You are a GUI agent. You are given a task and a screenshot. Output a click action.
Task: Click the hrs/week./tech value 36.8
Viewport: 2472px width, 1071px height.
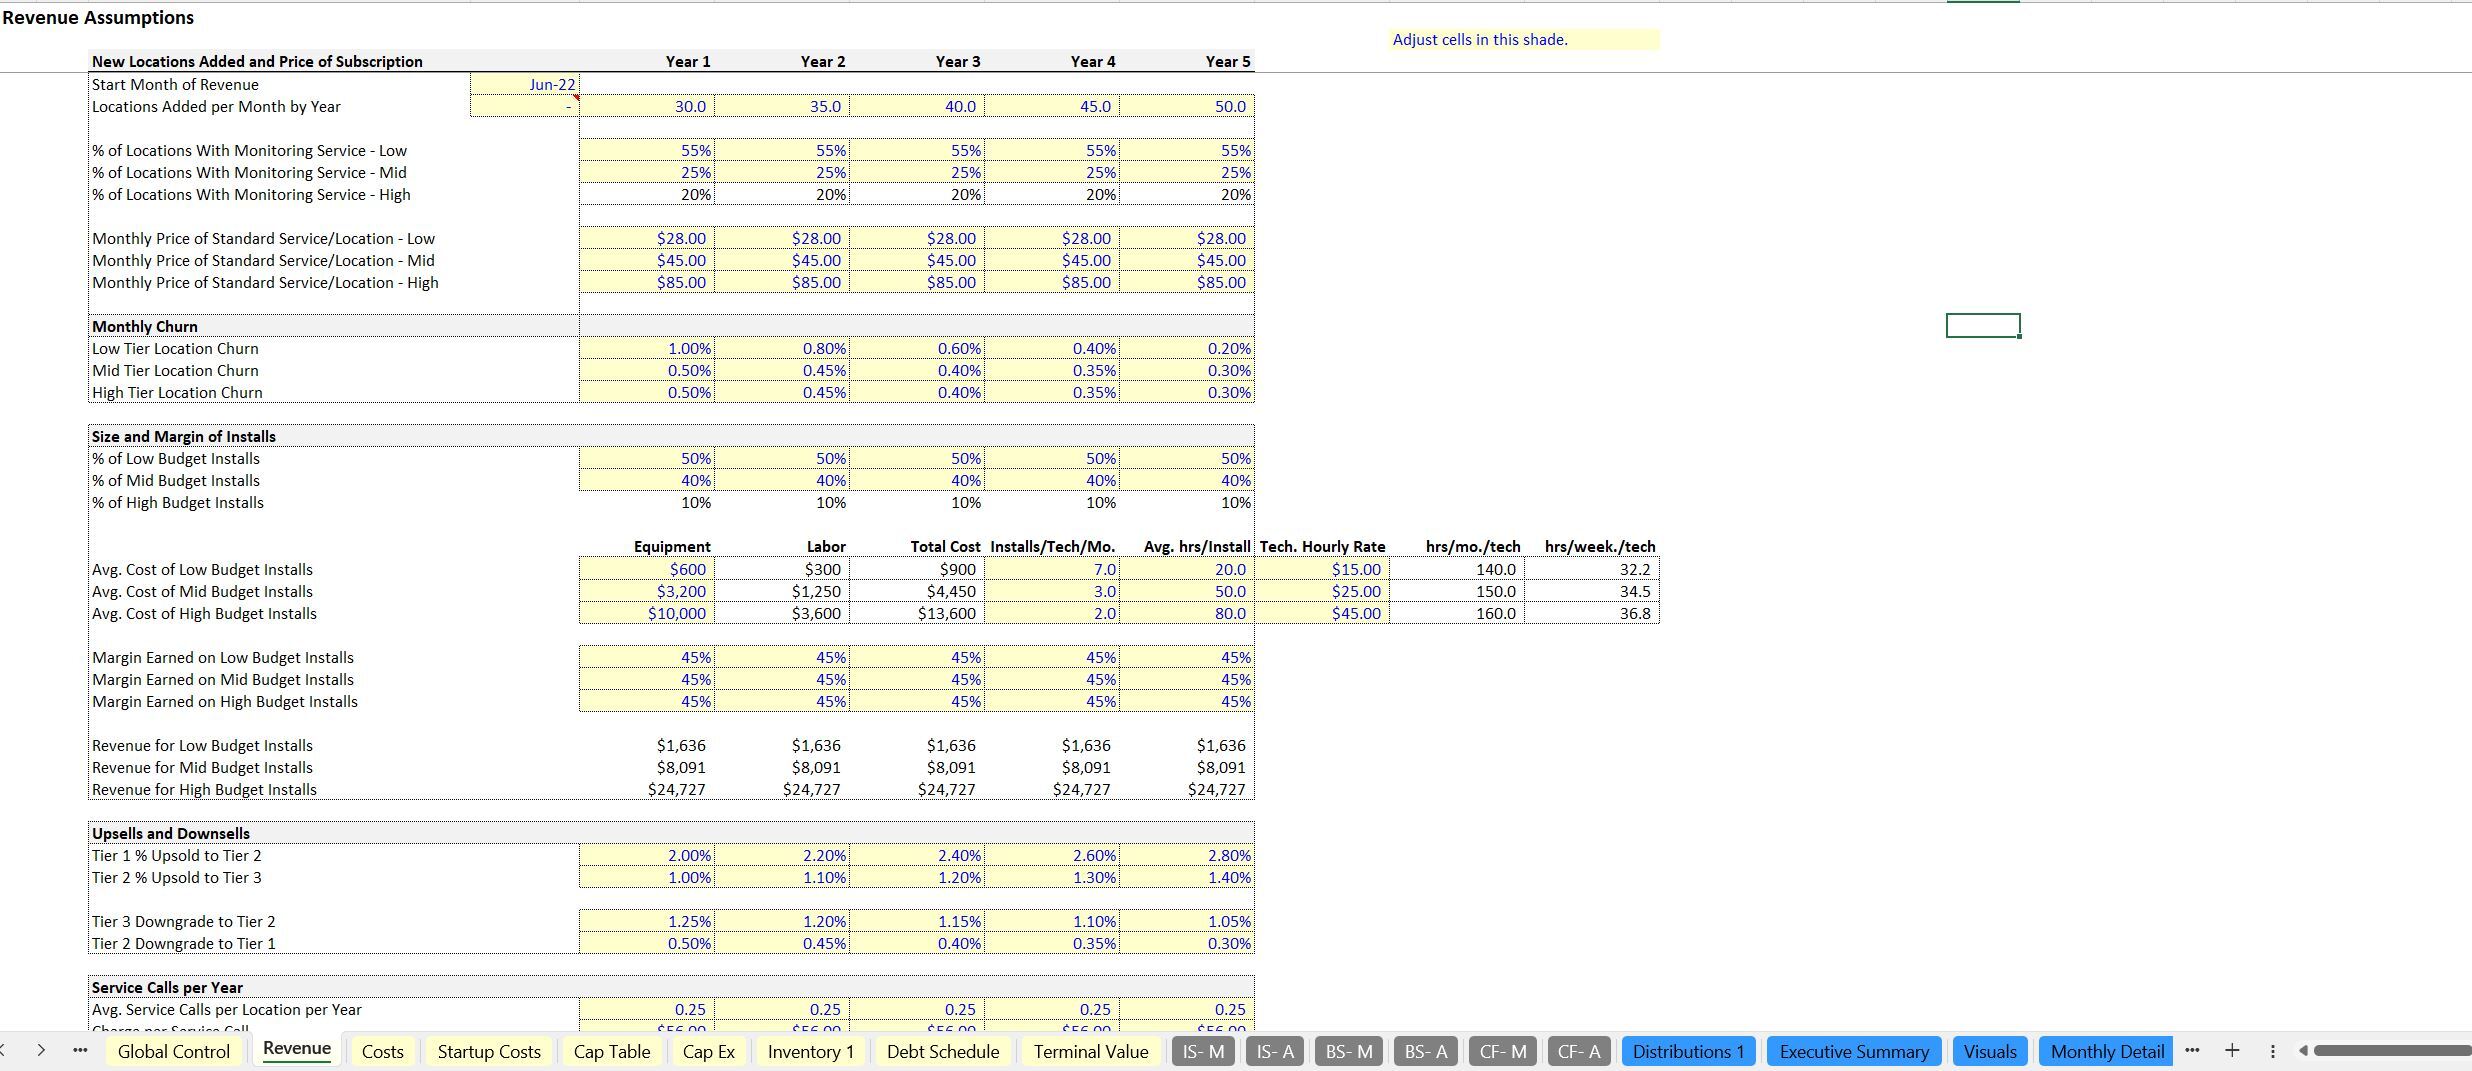[x=1592, y=613]
